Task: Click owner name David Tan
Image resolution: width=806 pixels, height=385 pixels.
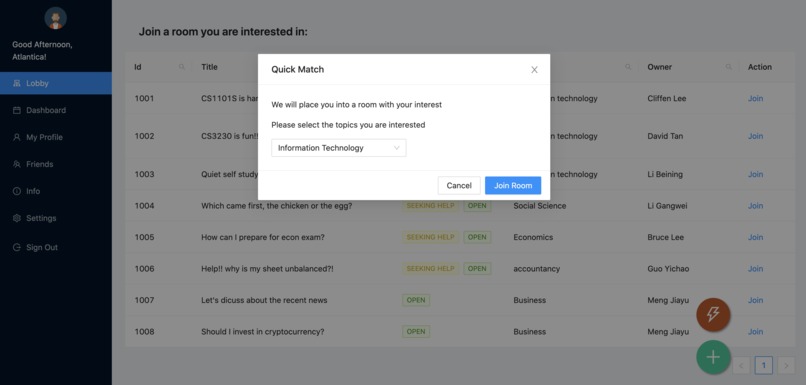Action: [665, 136]
